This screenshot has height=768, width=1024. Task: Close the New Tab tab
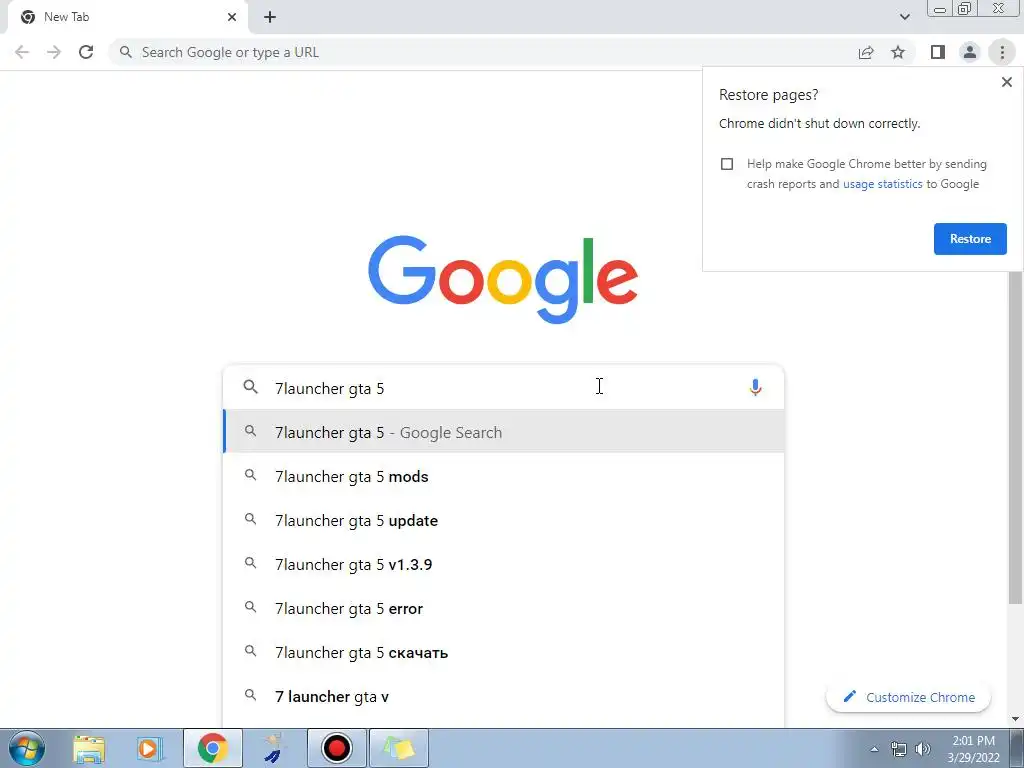pyautogui.click(x=232, y=17)
